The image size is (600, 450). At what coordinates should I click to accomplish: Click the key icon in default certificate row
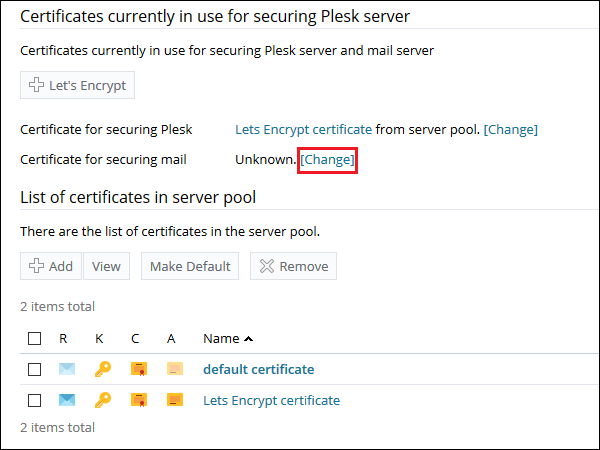coord(102,369)
